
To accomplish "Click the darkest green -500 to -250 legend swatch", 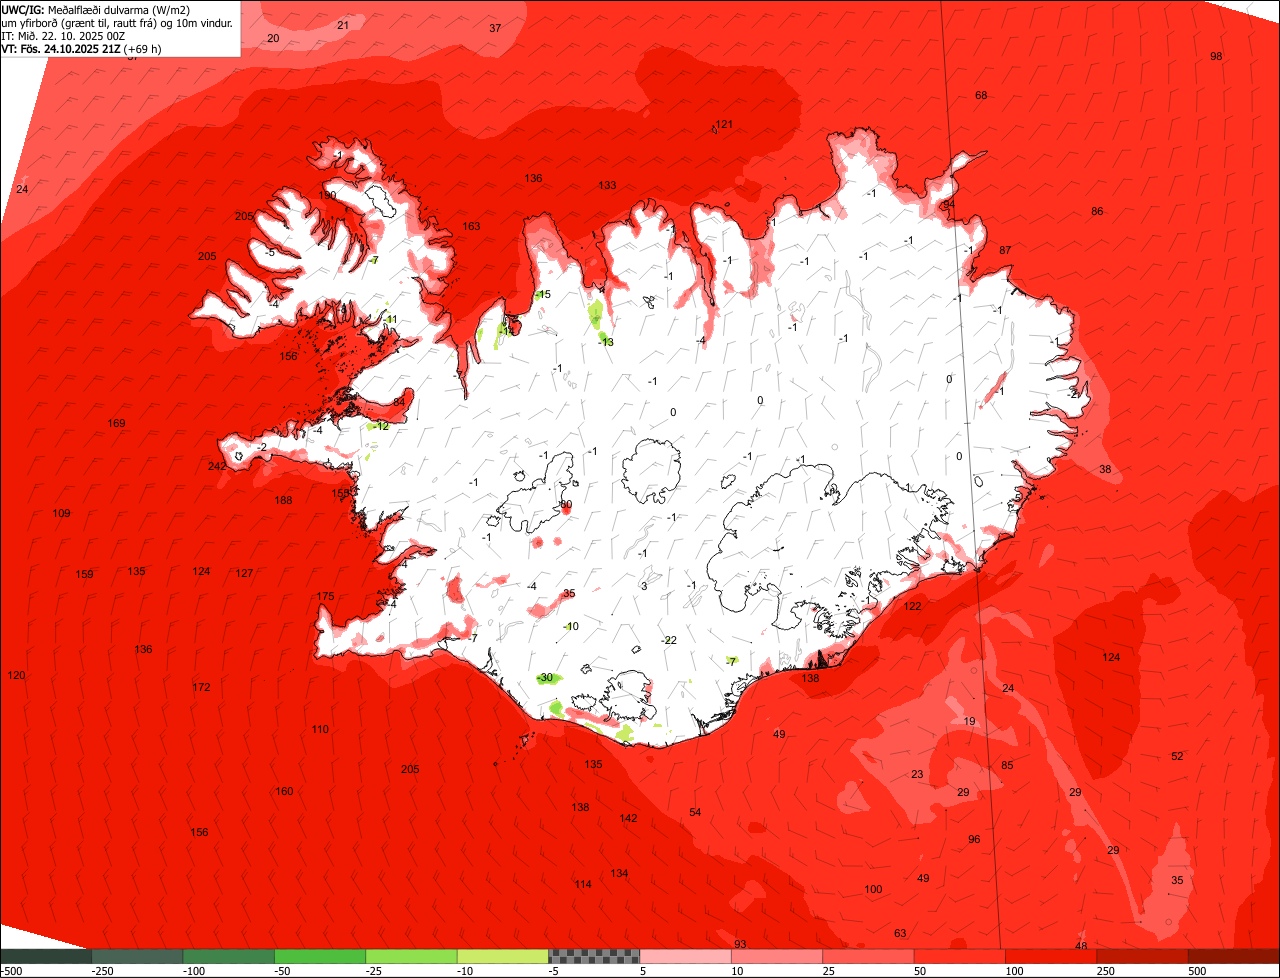I will point(46,956).
